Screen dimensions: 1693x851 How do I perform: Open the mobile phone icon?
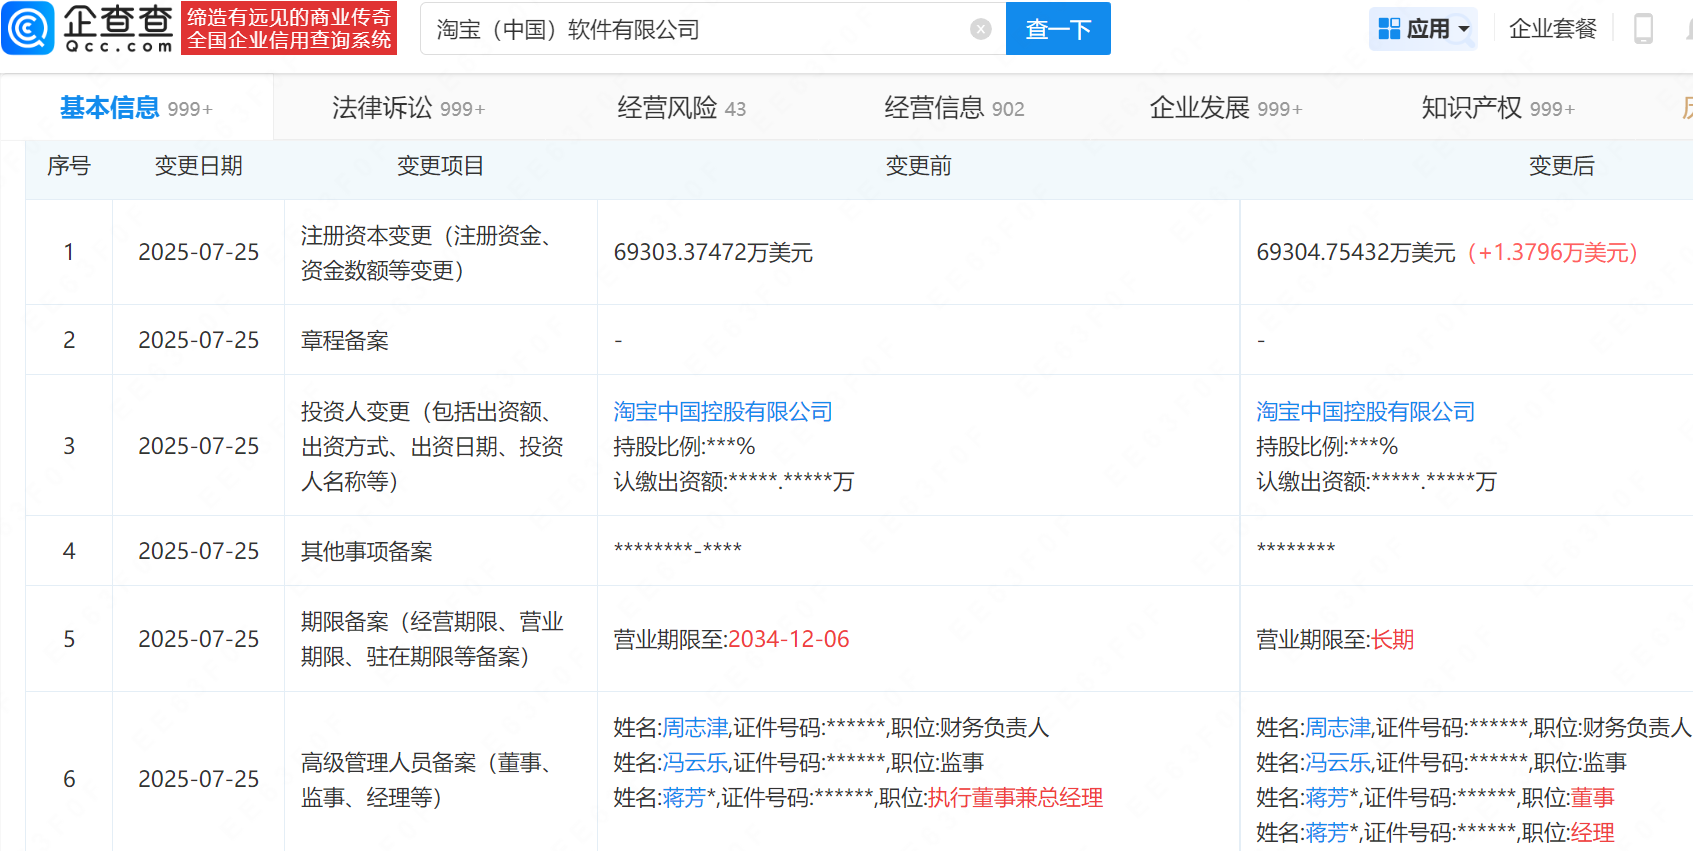click(x=1643, y=28)
